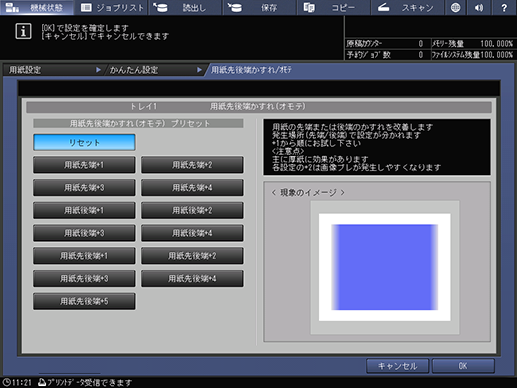Click the 予約ジョブ数 value
Screen dimensions: 517x388
tap(421, 55)
